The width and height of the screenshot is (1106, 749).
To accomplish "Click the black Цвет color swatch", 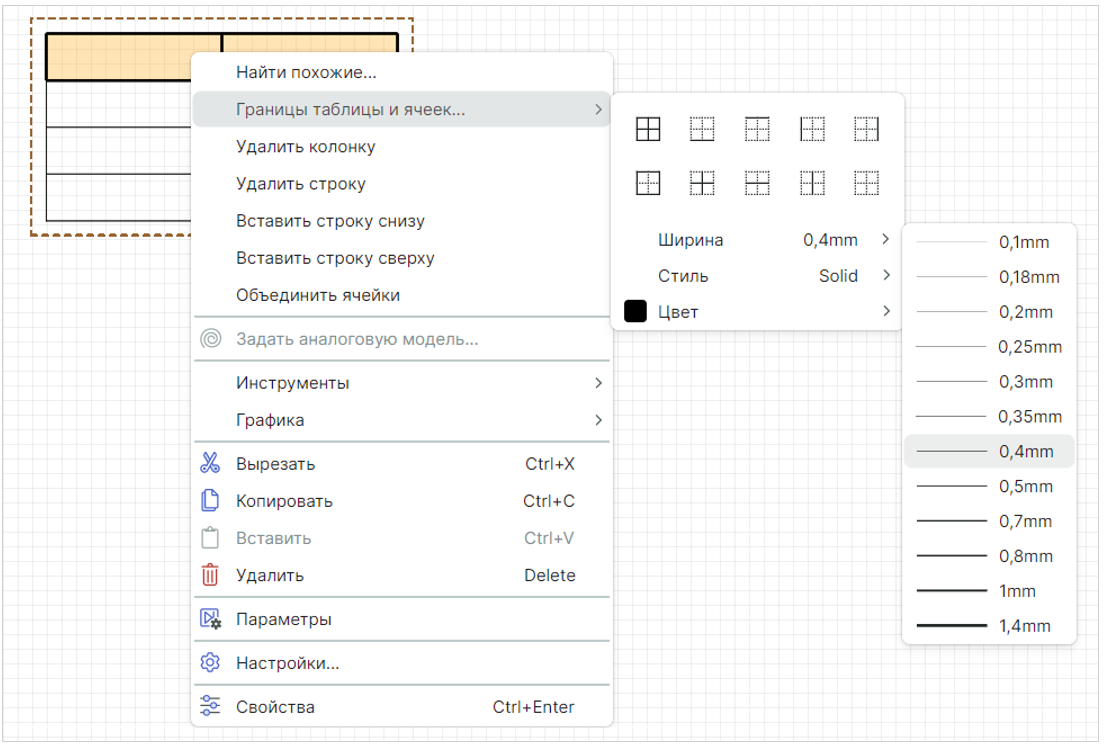I will click(x=635, y=312).
